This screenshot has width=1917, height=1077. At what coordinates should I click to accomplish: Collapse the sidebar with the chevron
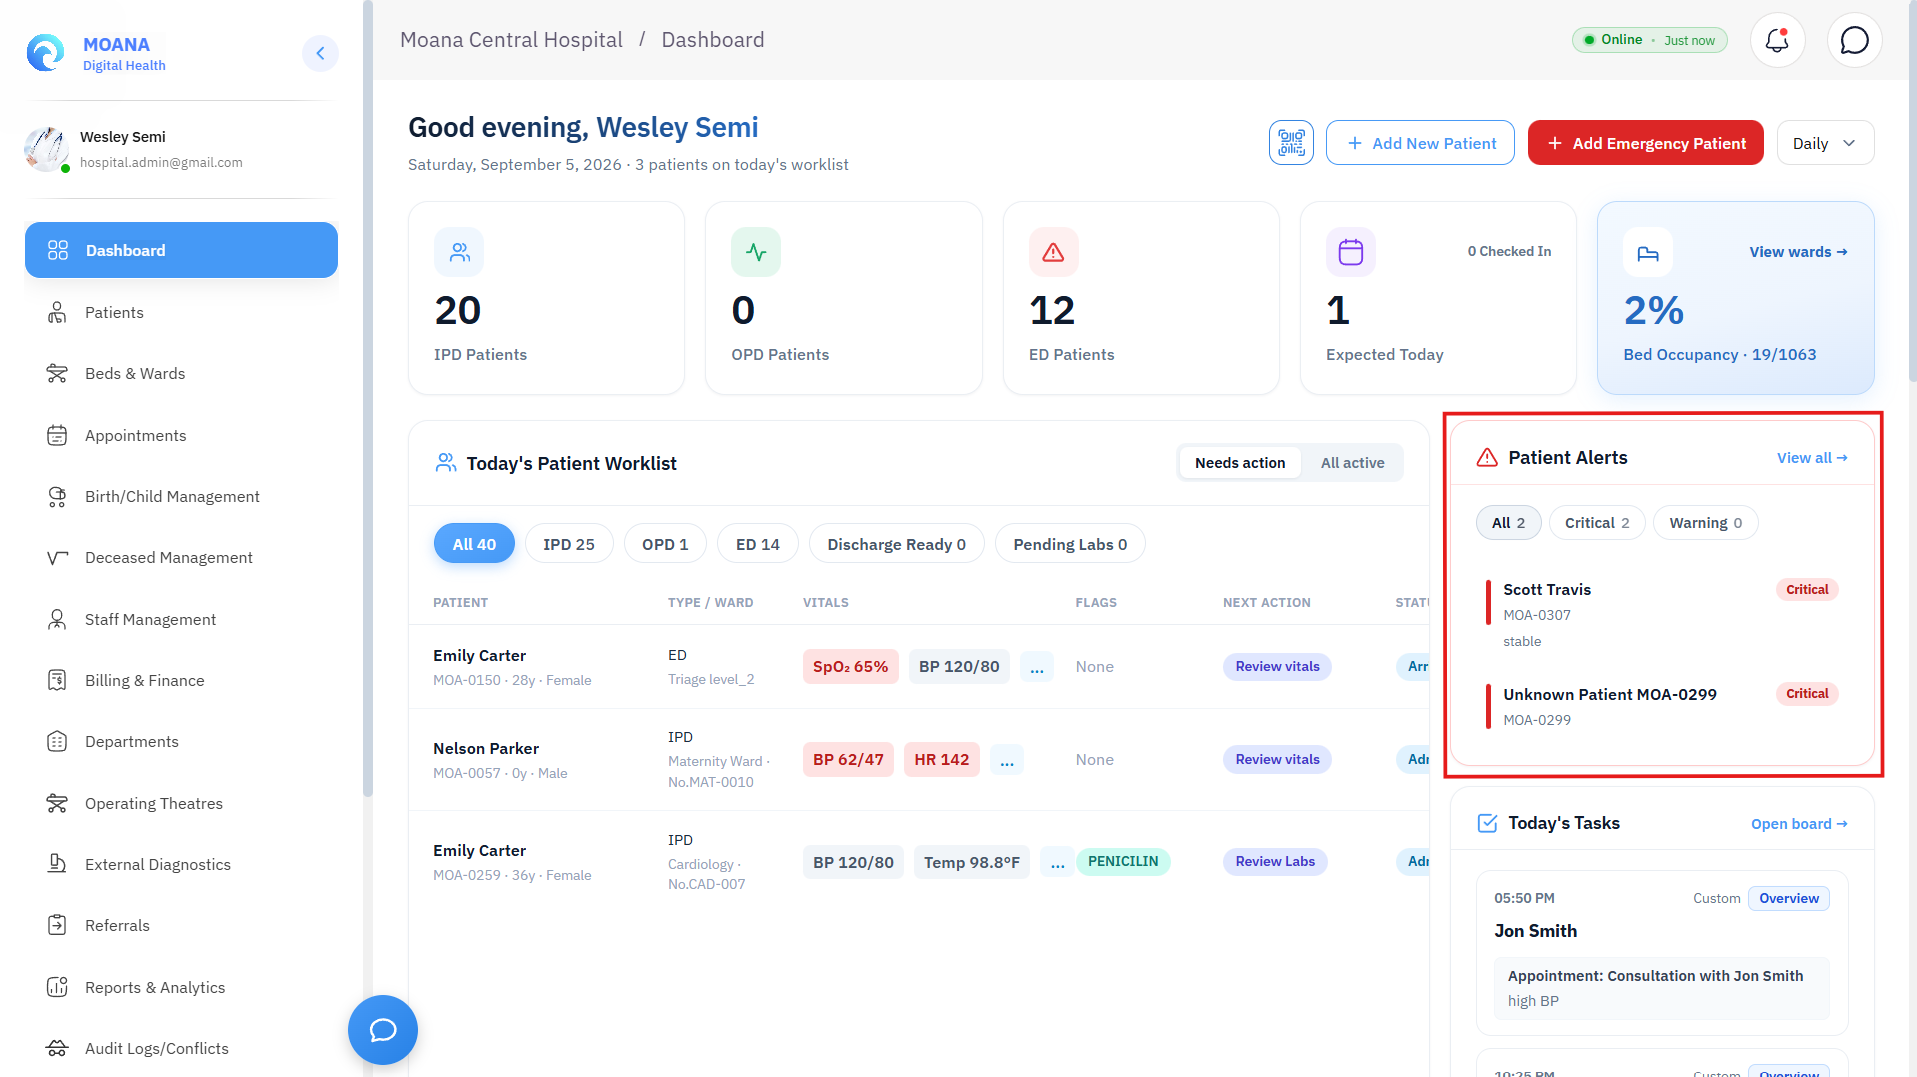point(320,53)
